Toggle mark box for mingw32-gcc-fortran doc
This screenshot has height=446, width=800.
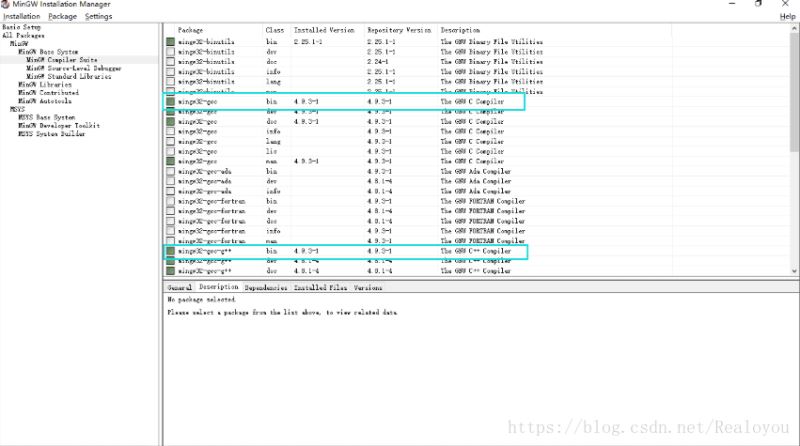pos(170,221)
